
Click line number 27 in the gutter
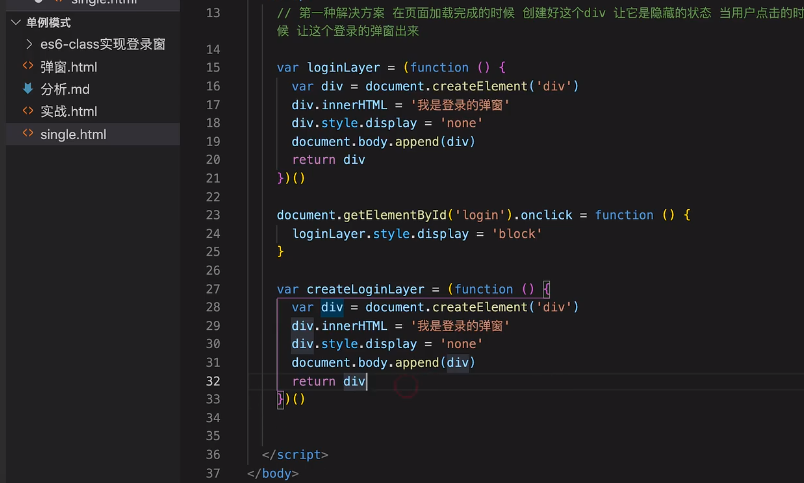(x=213, y=289)
